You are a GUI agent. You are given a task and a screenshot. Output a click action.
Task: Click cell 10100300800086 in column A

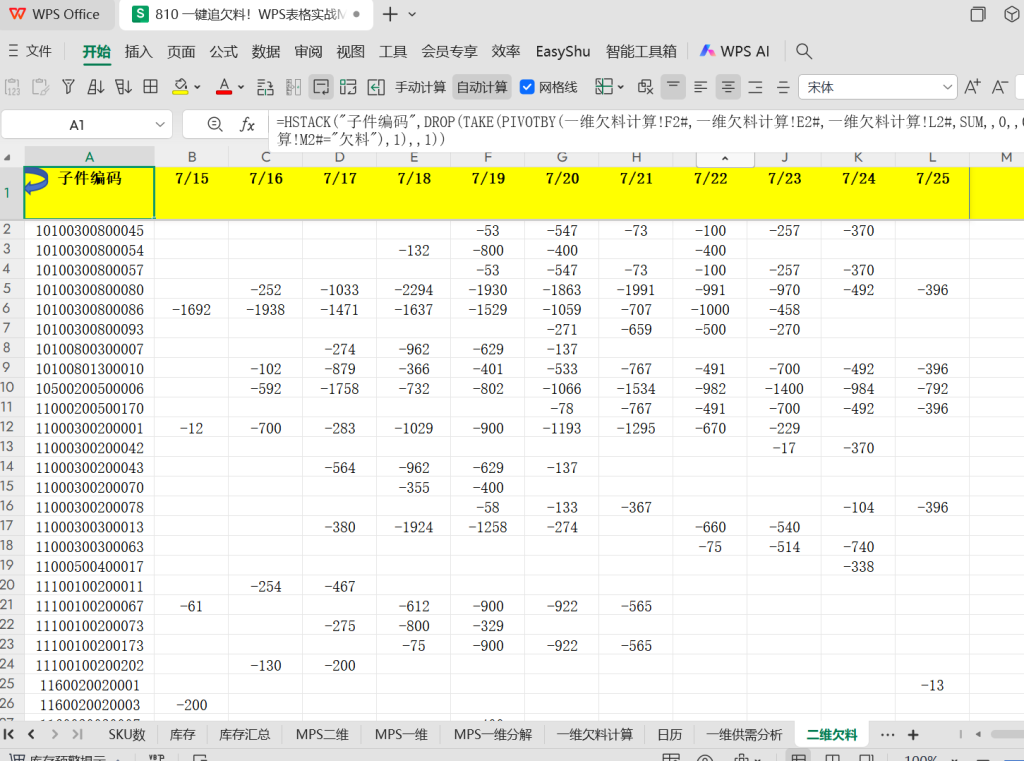tap(89, 310)
